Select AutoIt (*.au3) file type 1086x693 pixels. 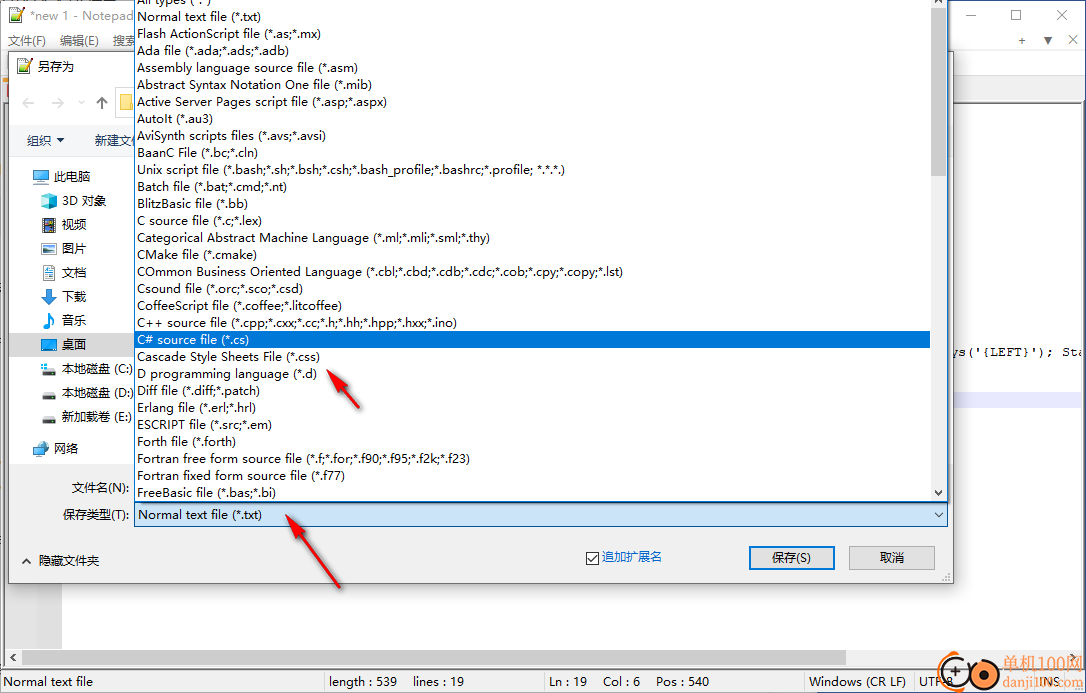pos(532,118)
